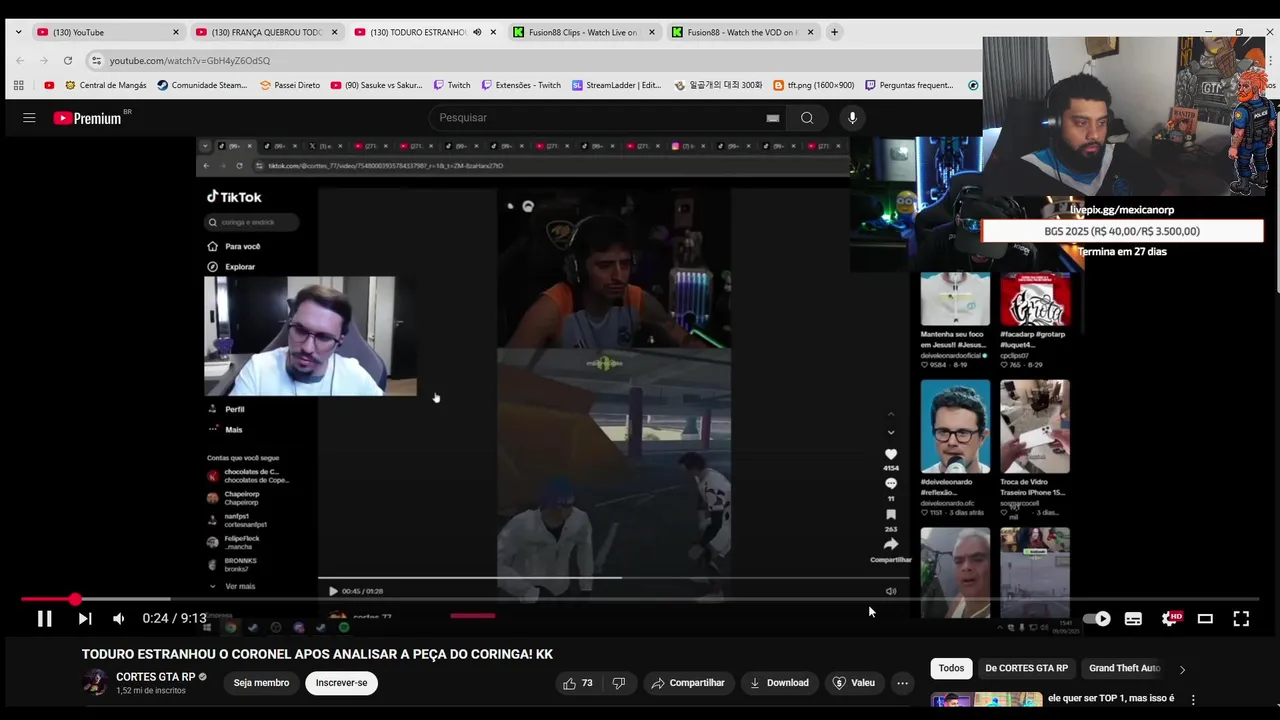
Task: Toggle subtitles/closed captions in the player
Action: [x=1133, y=619]
